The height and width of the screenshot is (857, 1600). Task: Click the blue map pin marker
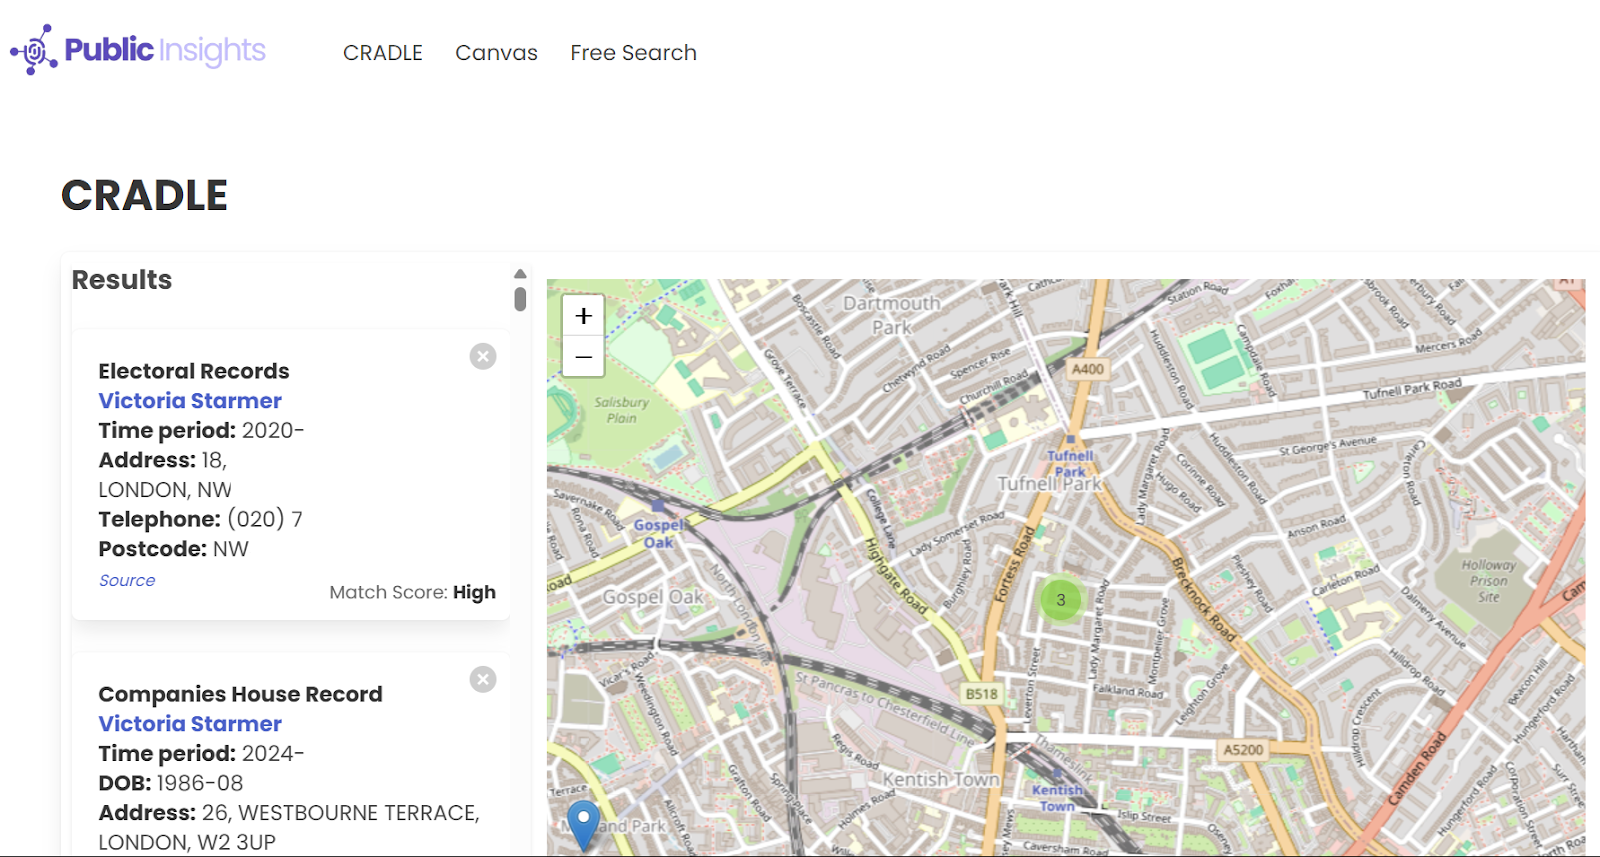583,825
